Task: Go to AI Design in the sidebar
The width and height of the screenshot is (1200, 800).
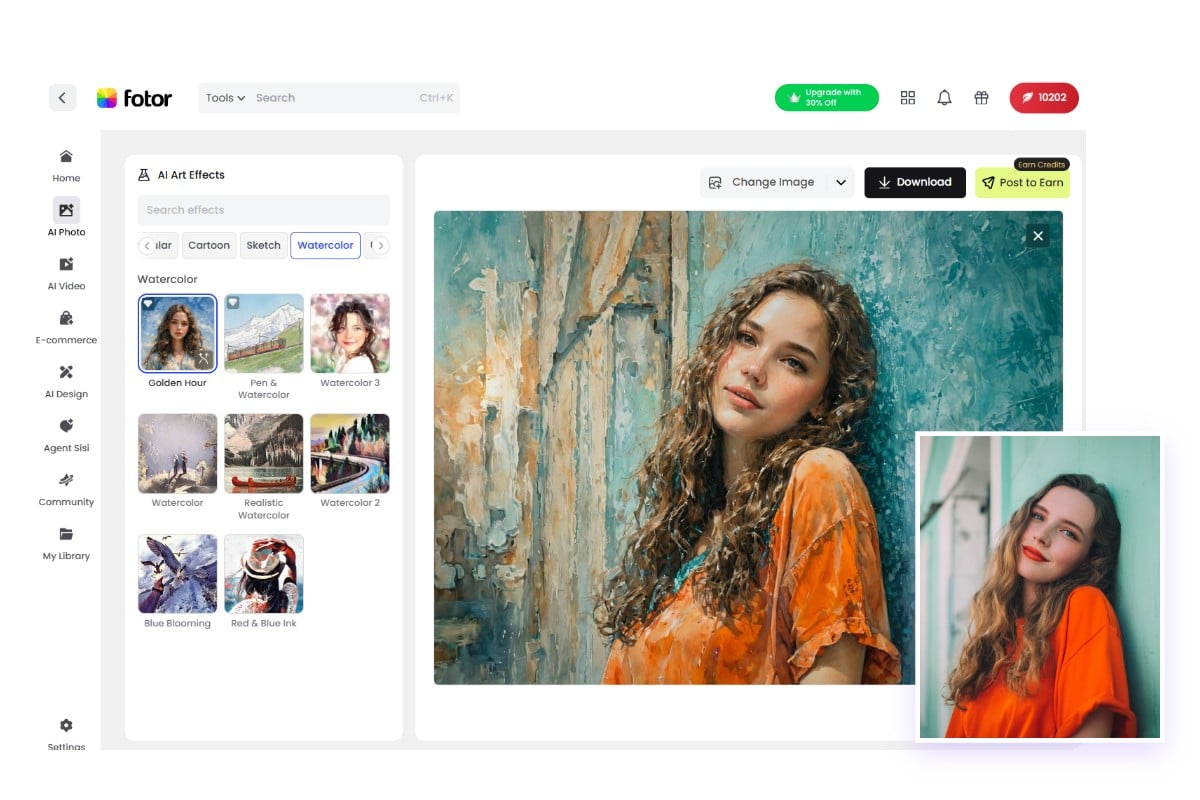Action: (65, 378)
